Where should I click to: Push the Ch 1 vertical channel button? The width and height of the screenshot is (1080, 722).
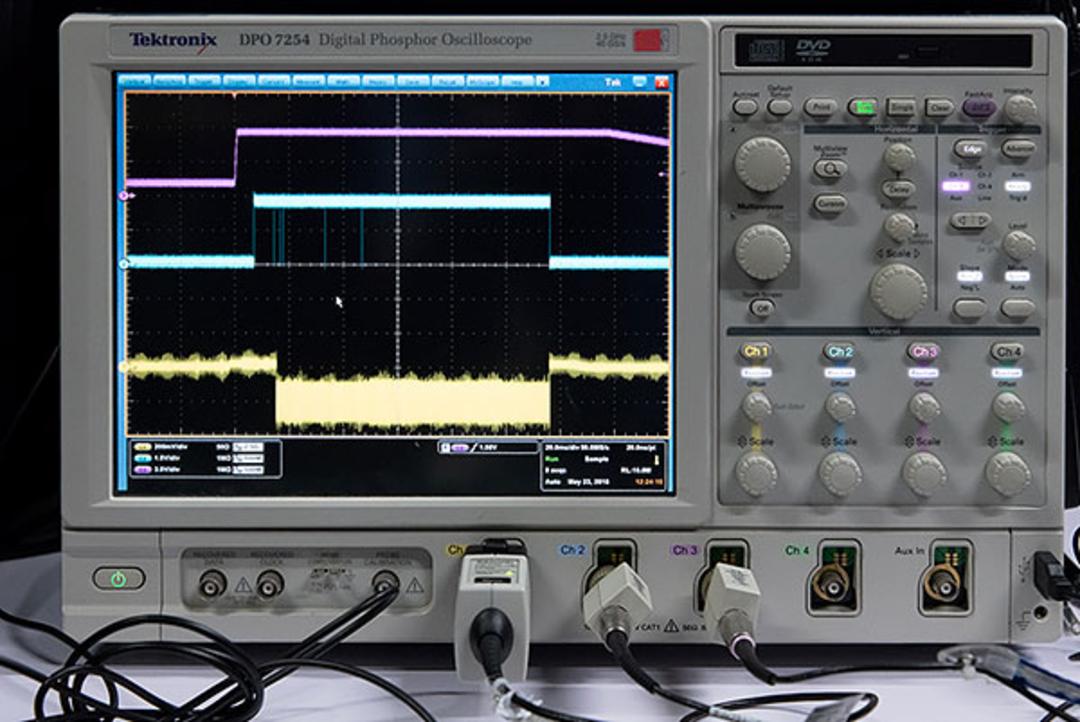756,351
